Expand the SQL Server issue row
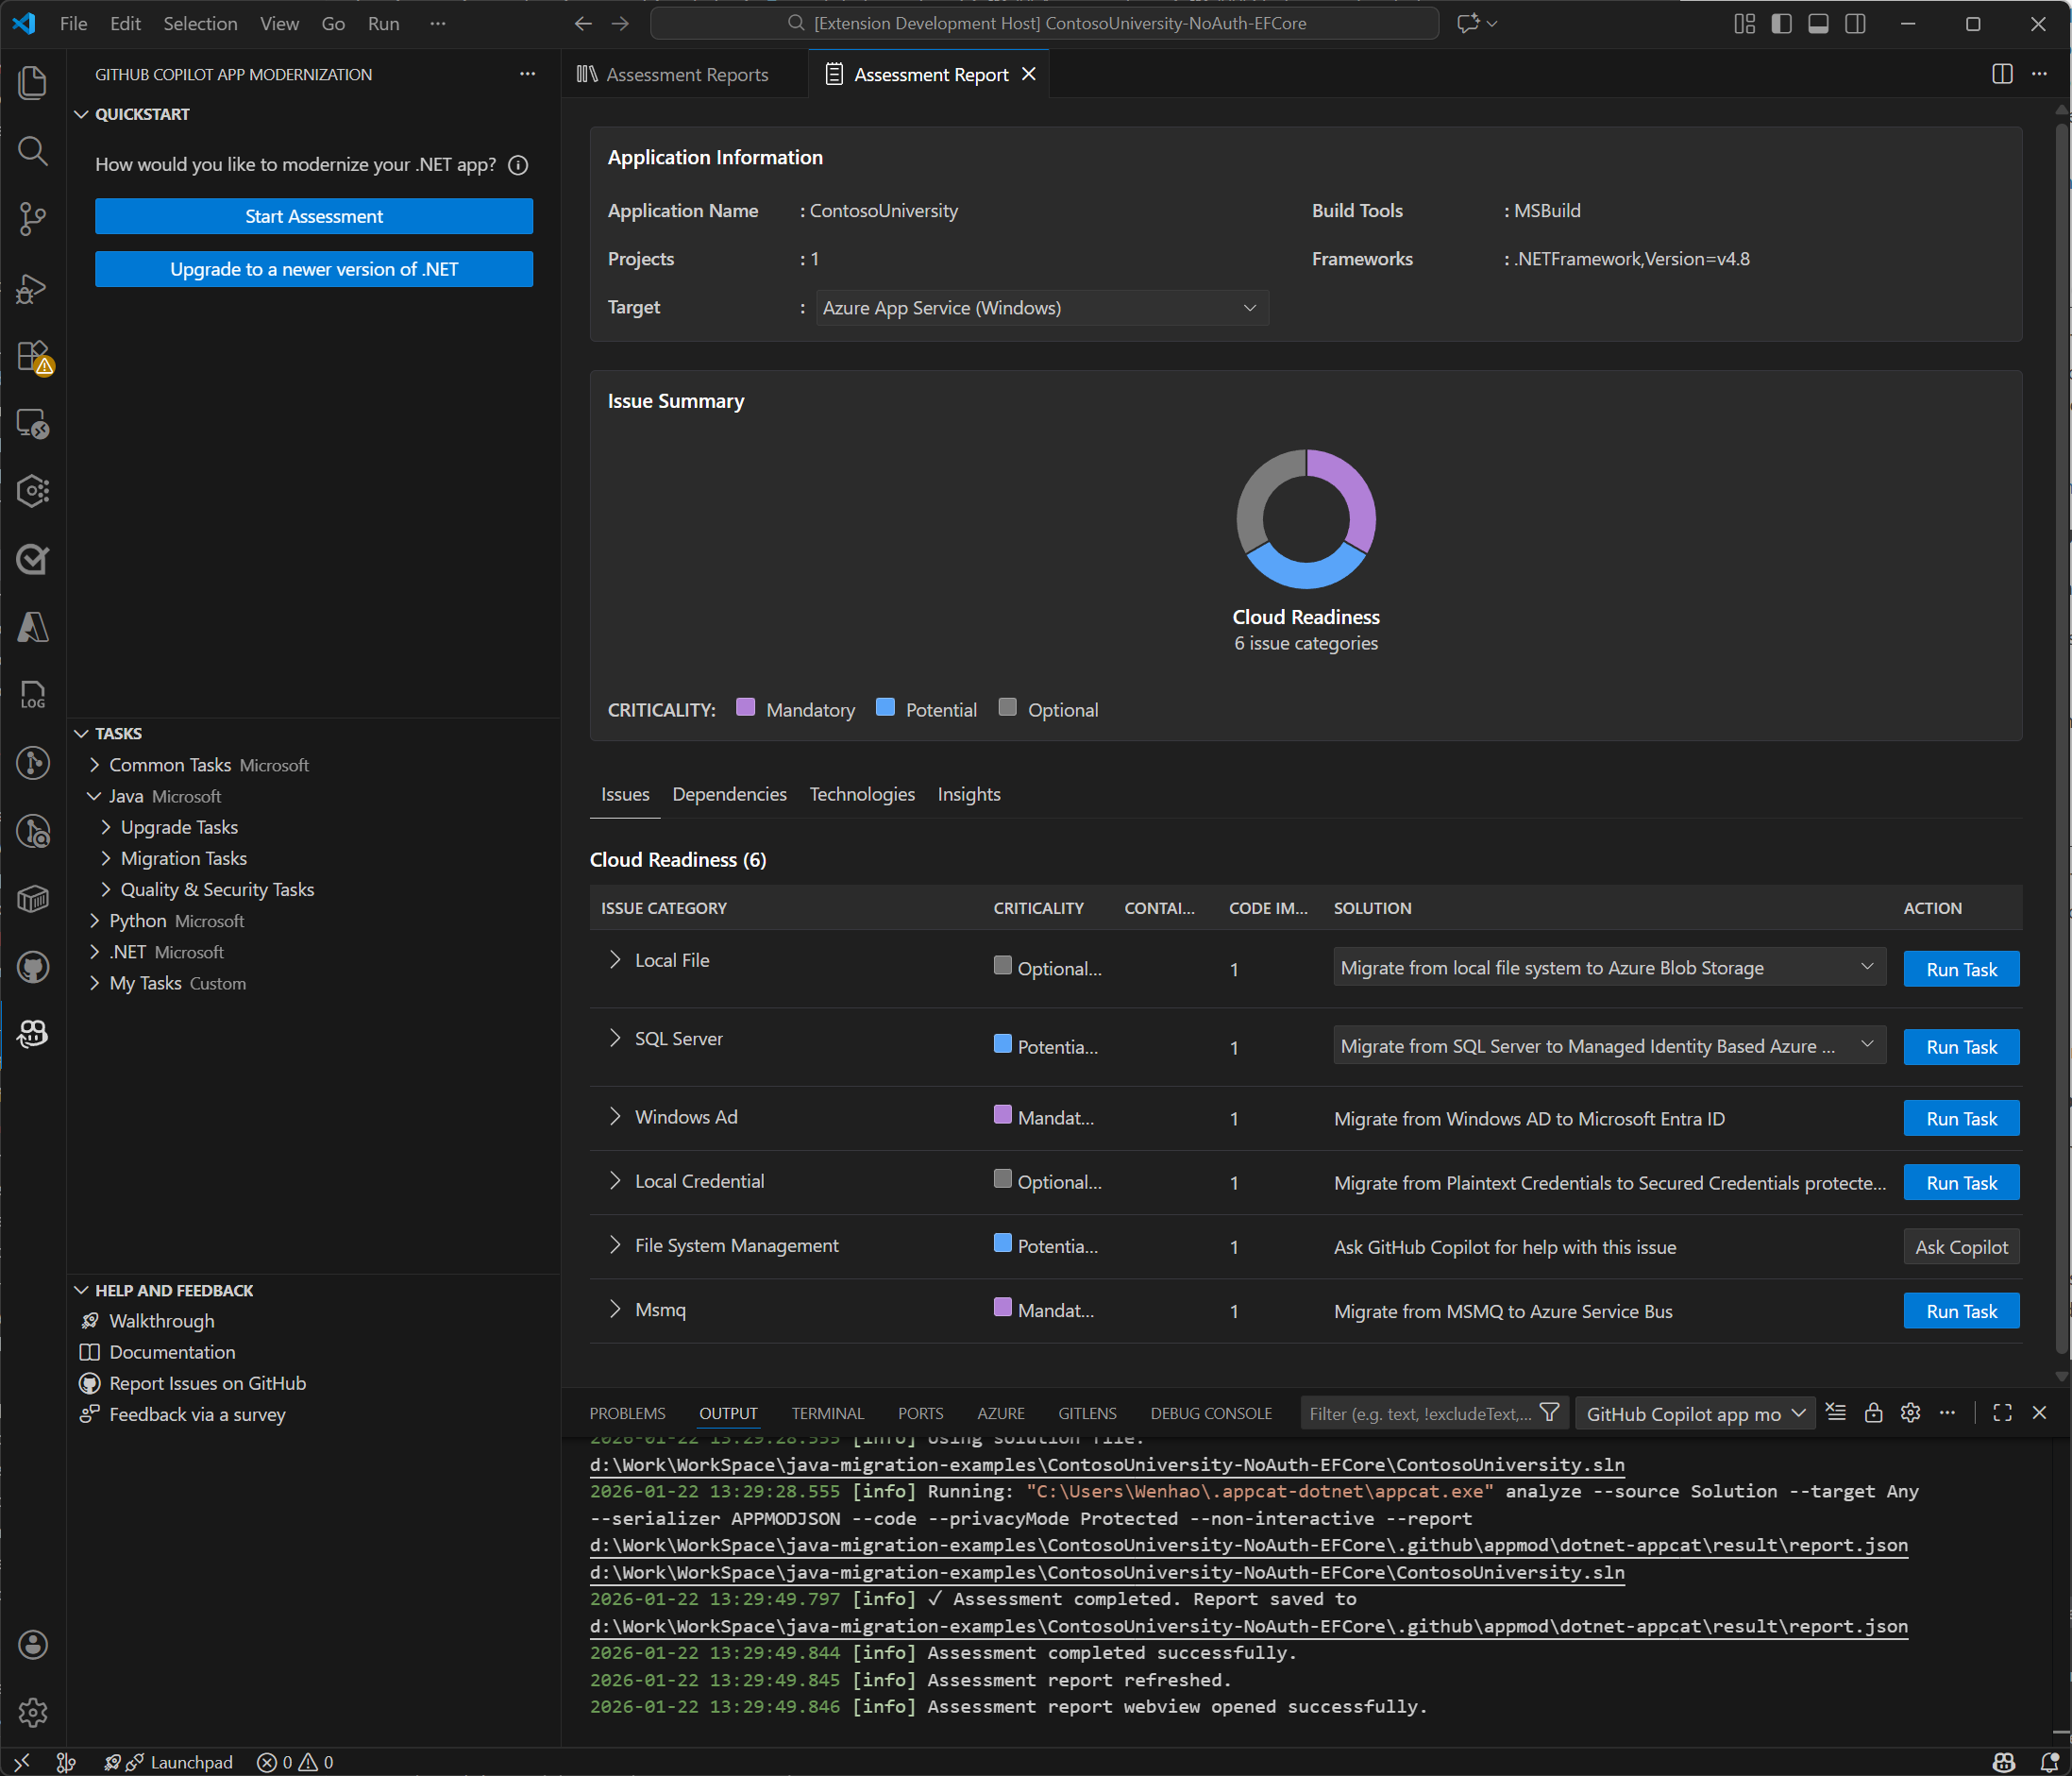This screenshot has width=2072, height=1776. [x=616, y=1038]
